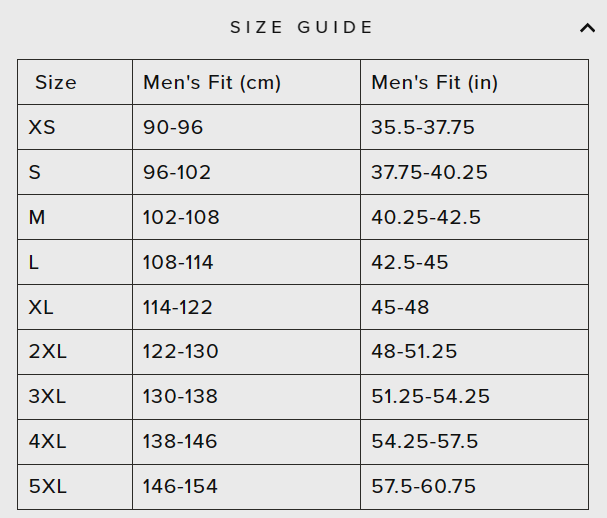Click the 48-51.25 inch measurement
Screen dimensions: 607x518
point(414,352)
